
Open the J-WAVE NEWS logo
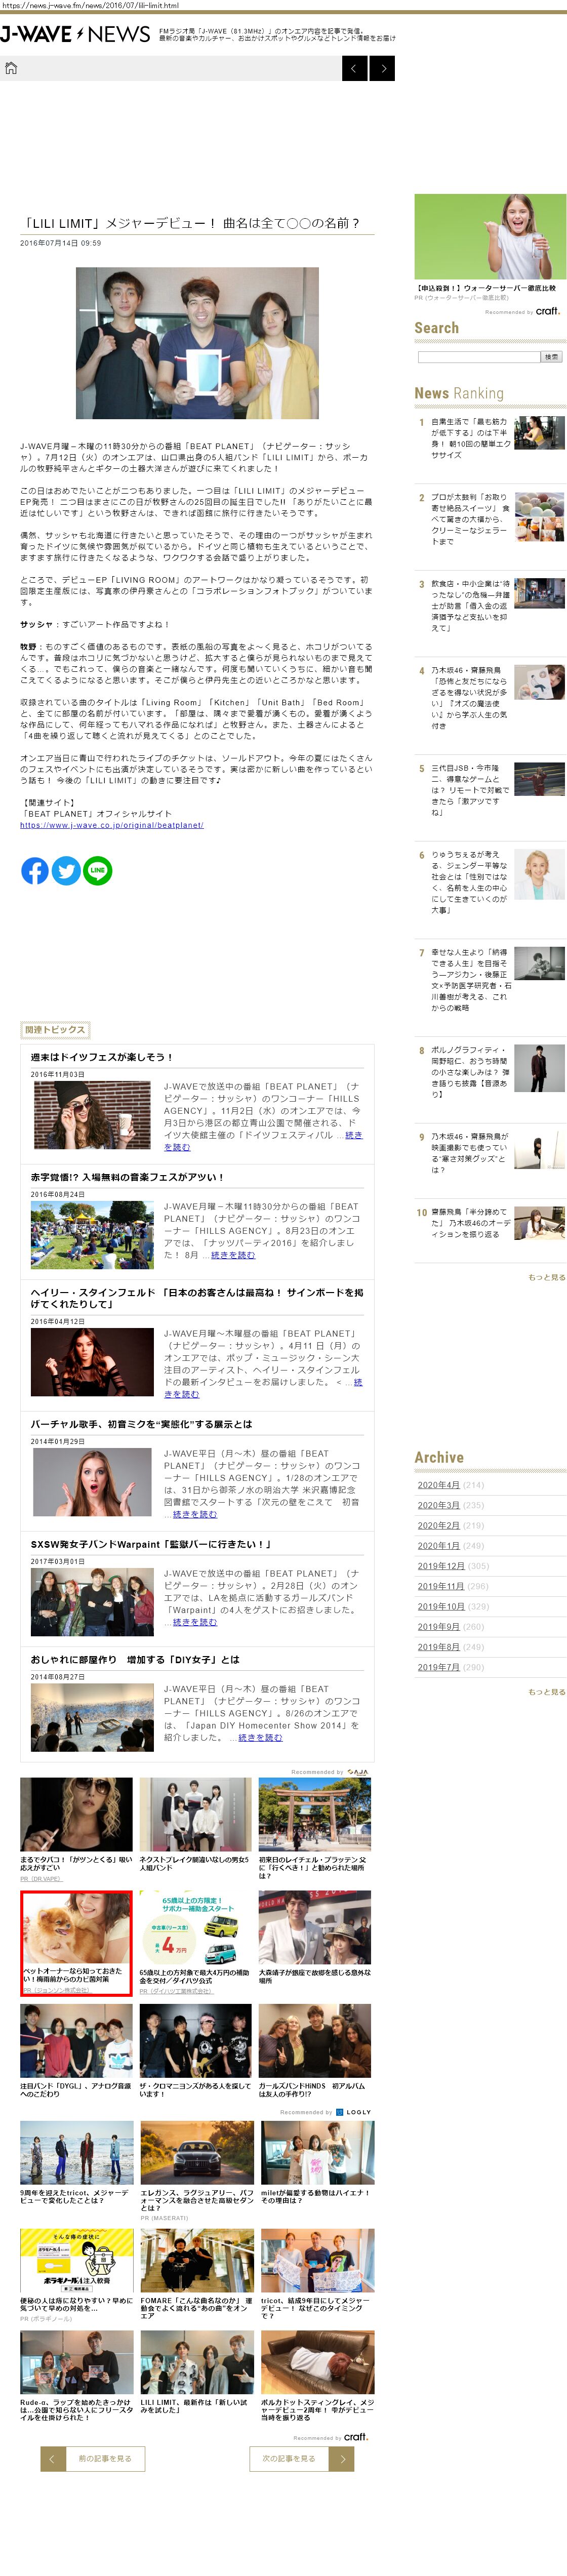(76, 34)
